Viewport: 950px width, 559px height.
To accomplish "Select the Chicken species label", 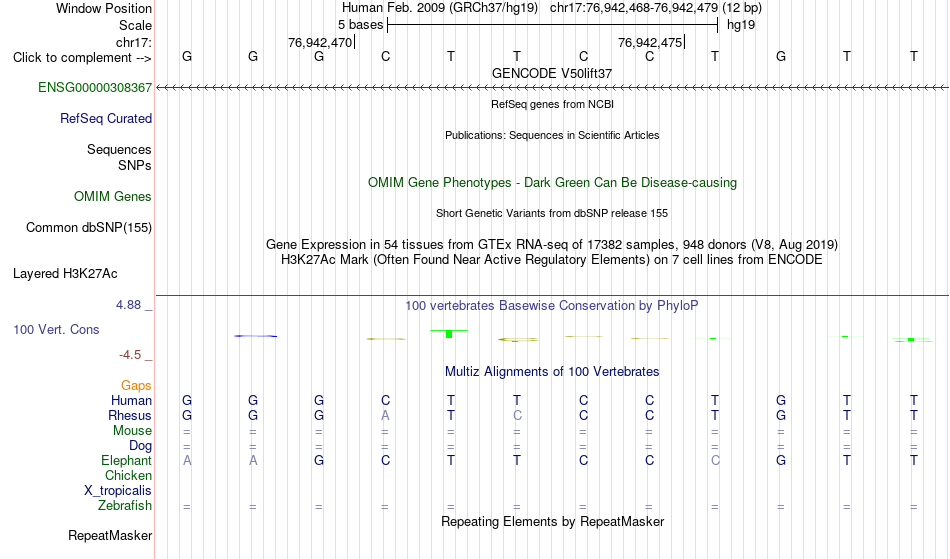I will [128, 475].
